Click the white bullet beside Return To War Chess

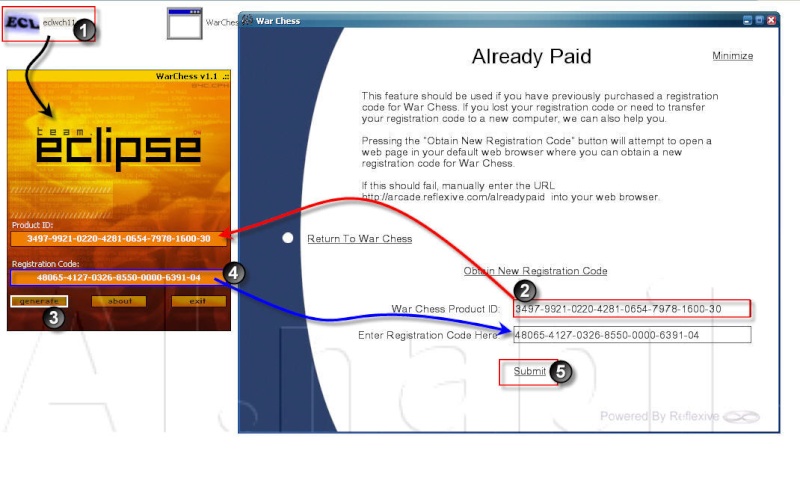coord(288,238)
